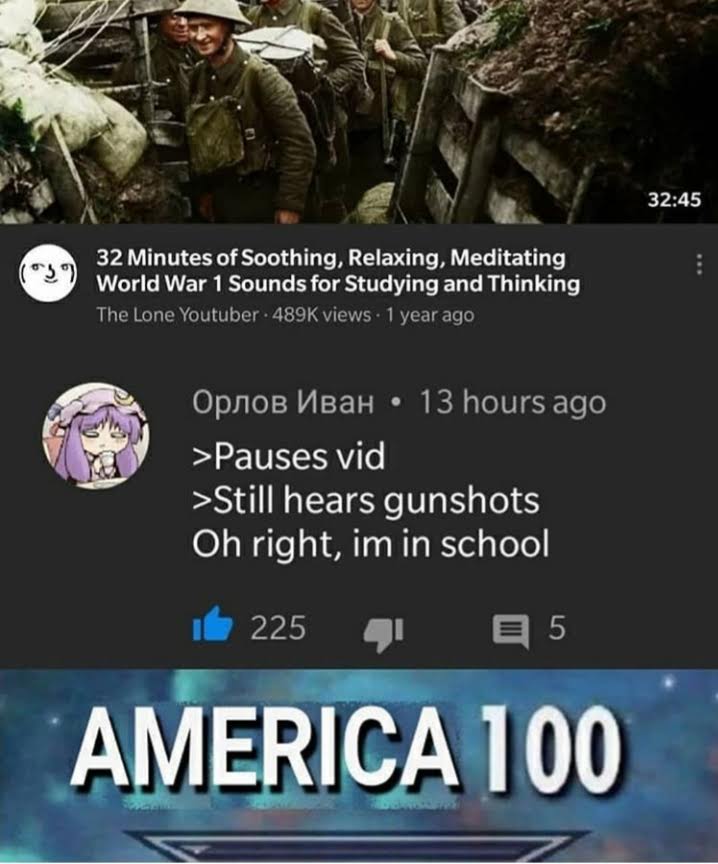718x864 pixels.
Task: Click the 'Still hears gunshots' comment line
Action: 365,501
